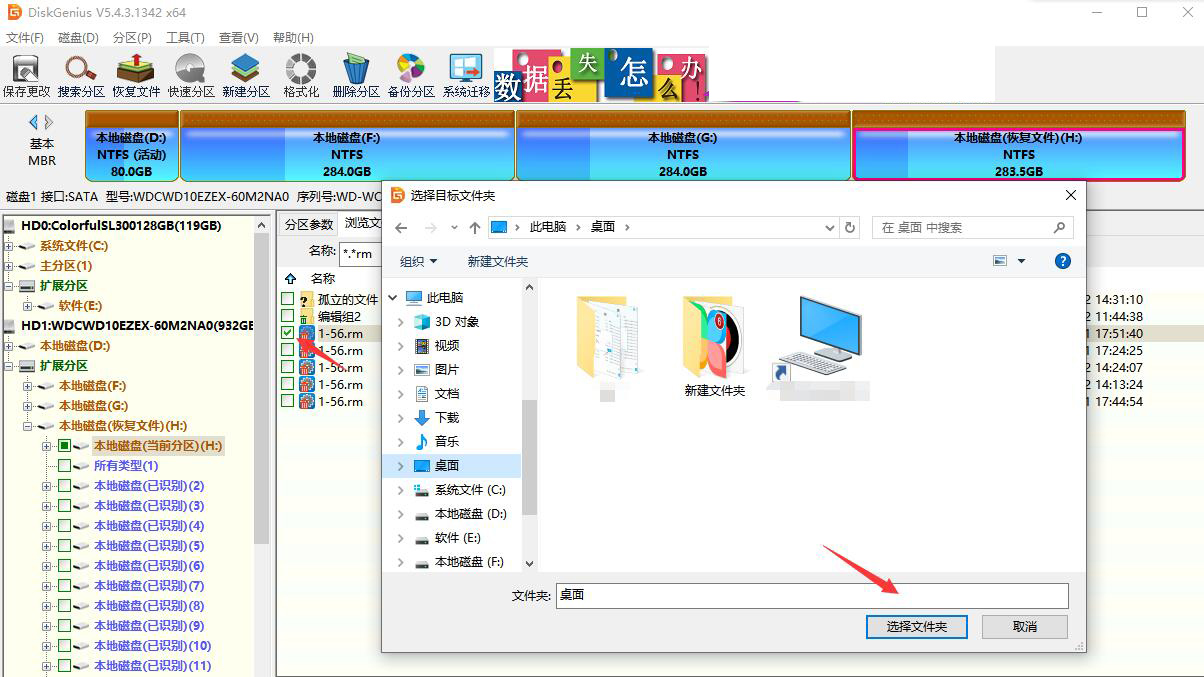Check the 所有类型(1) tree checkbox

65,466
